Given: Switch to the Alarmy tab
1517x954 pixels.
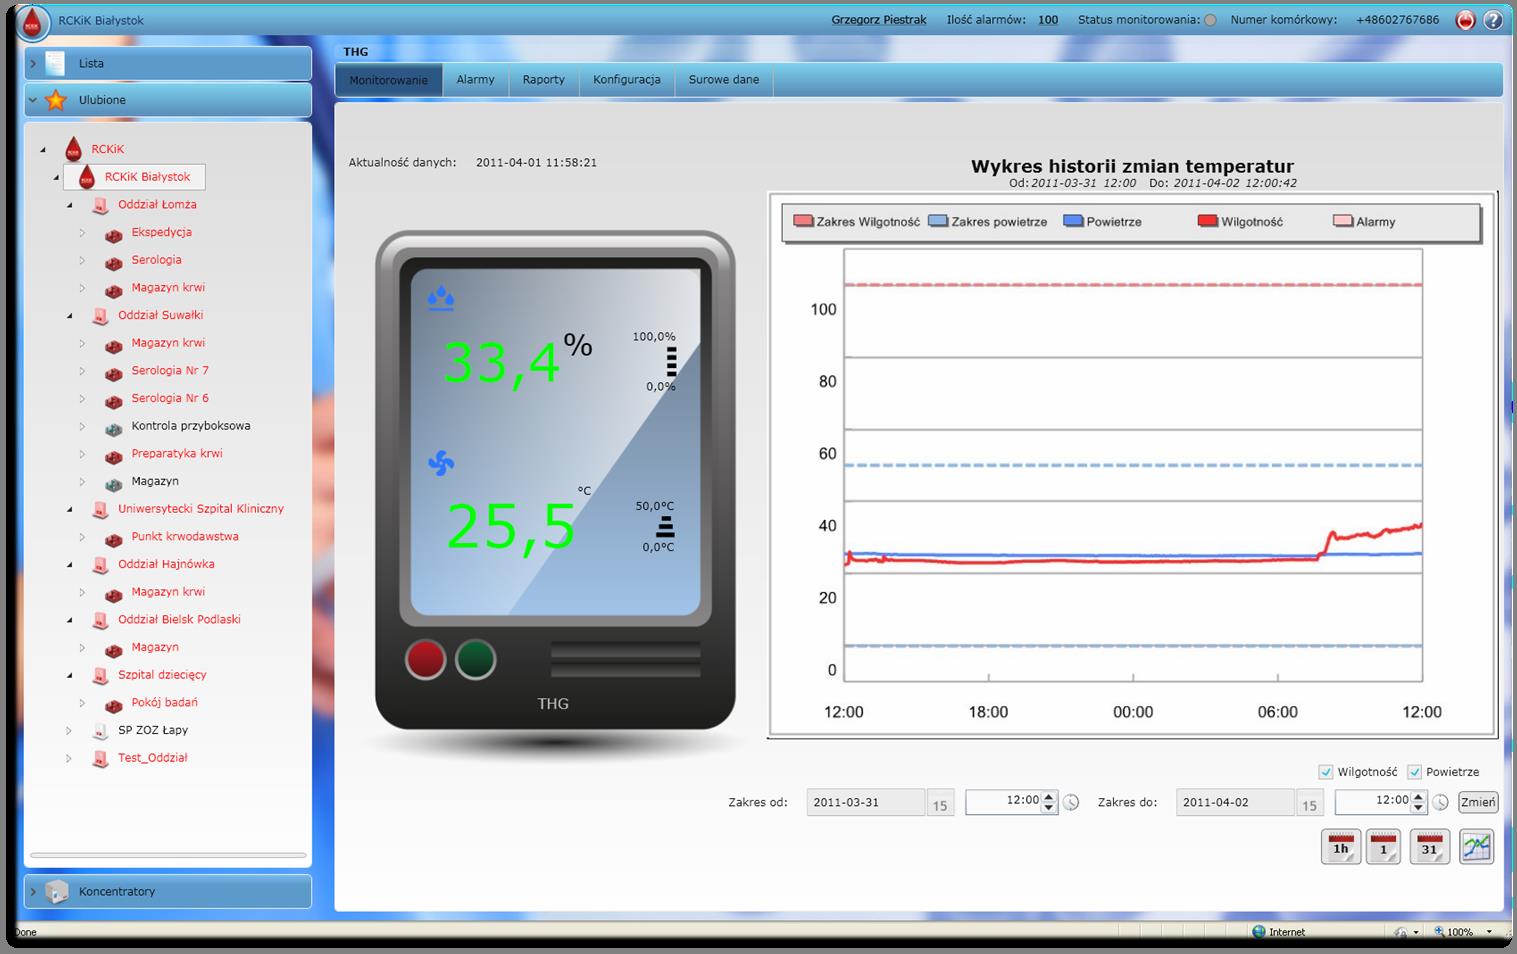Looking at the screenshot, I should tap(476, 79).
